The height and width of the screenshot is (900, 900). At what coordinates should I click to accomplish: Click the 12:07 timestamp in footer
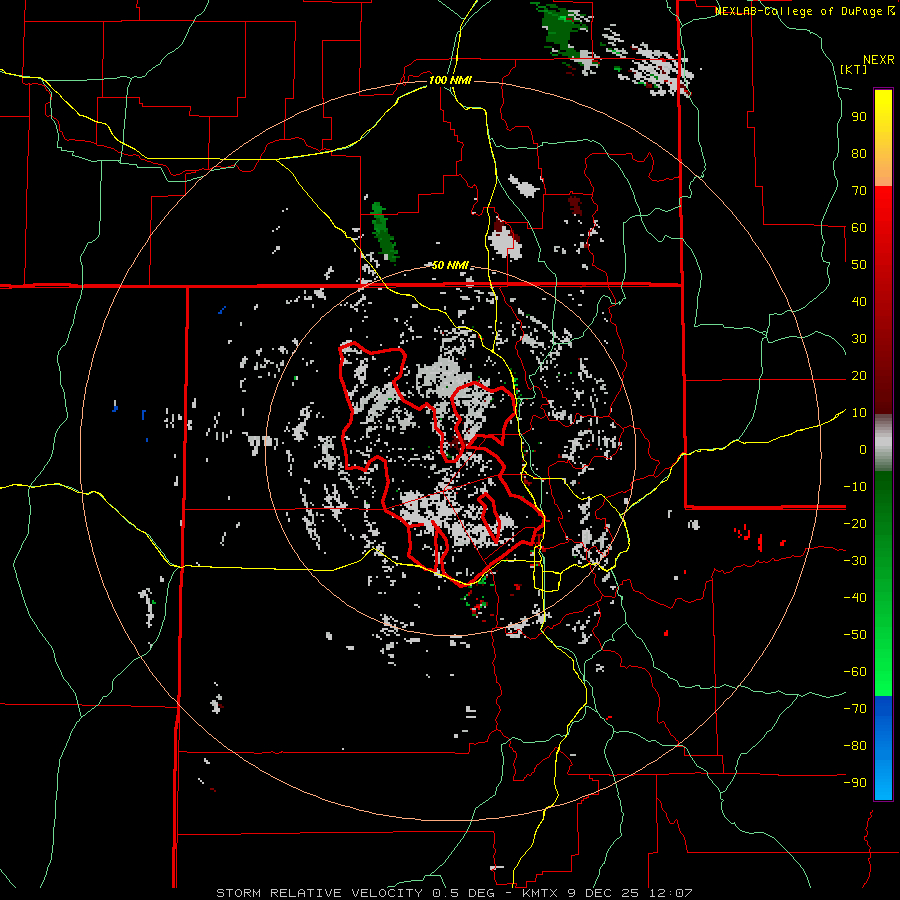click(x=672, y=892)
